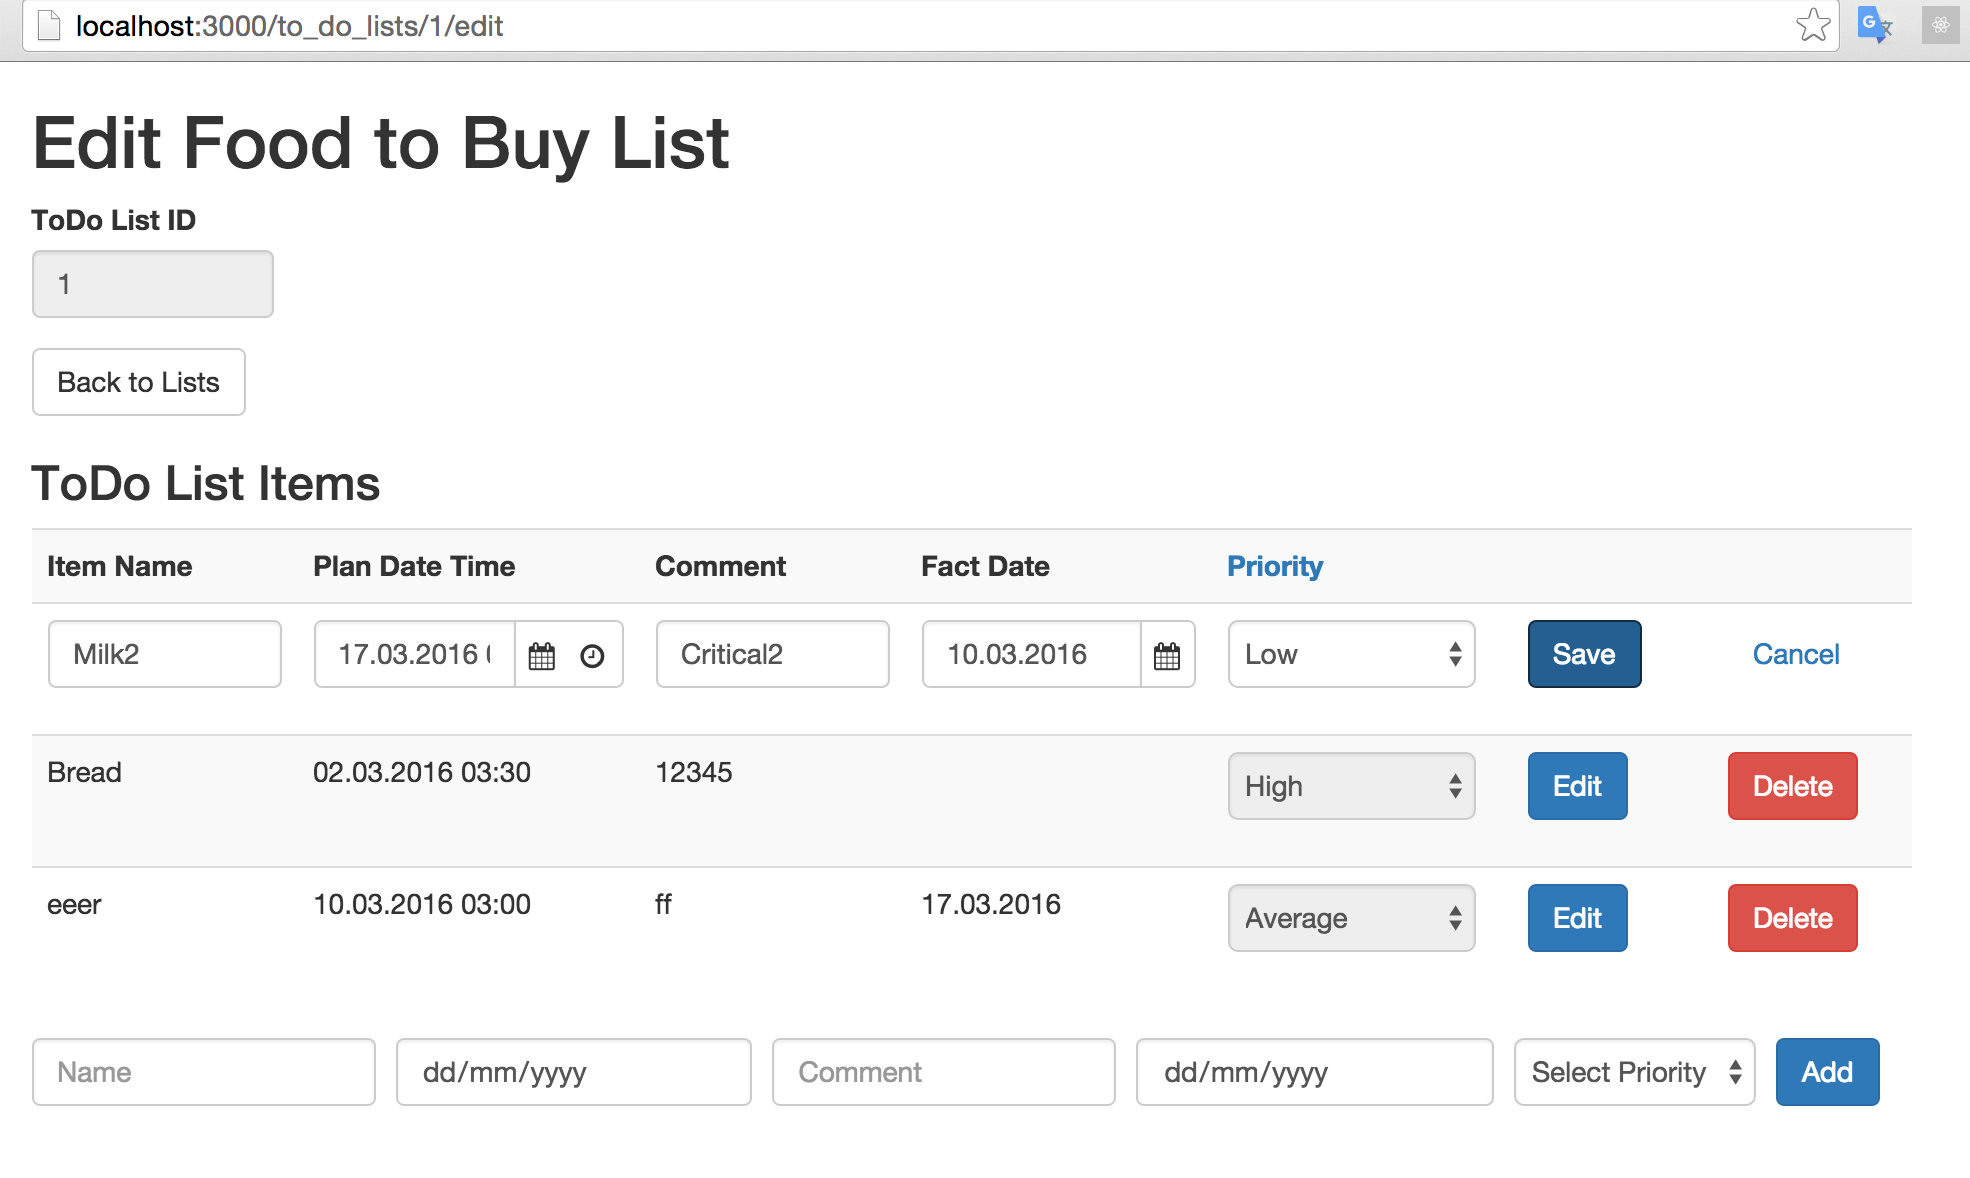Edit the Bread item
The width and height of the screenshot is (1970, 1178).
(1577, 786)
